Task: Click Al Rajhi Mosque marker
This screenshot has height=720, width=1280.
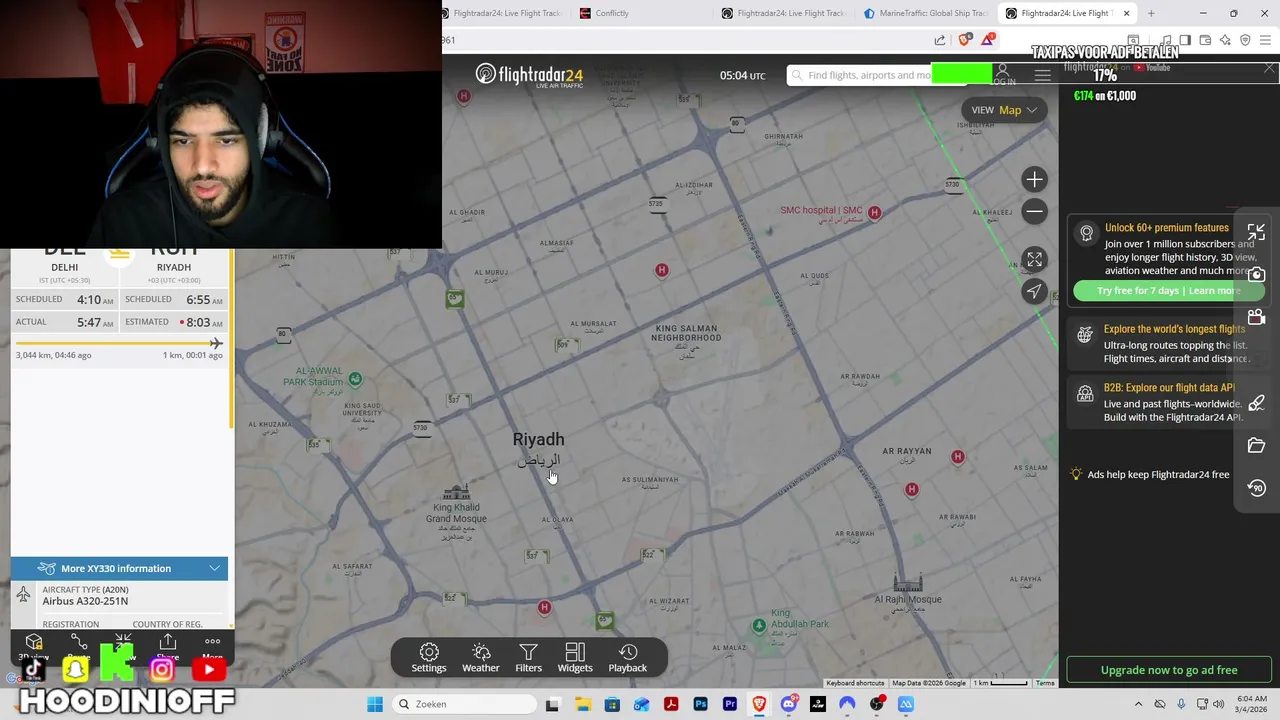Action: [x=908, y=581]
